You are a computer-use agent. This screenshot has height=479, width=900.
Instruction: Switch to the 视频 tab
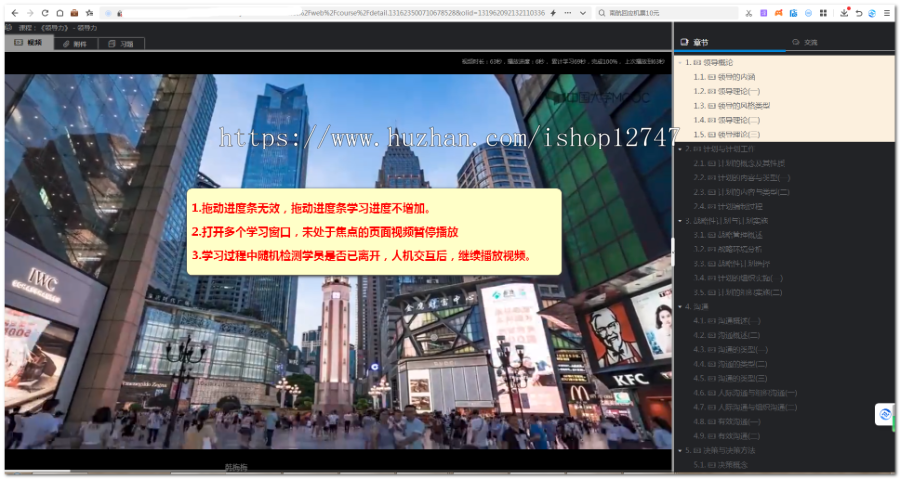tap(29, 43)
